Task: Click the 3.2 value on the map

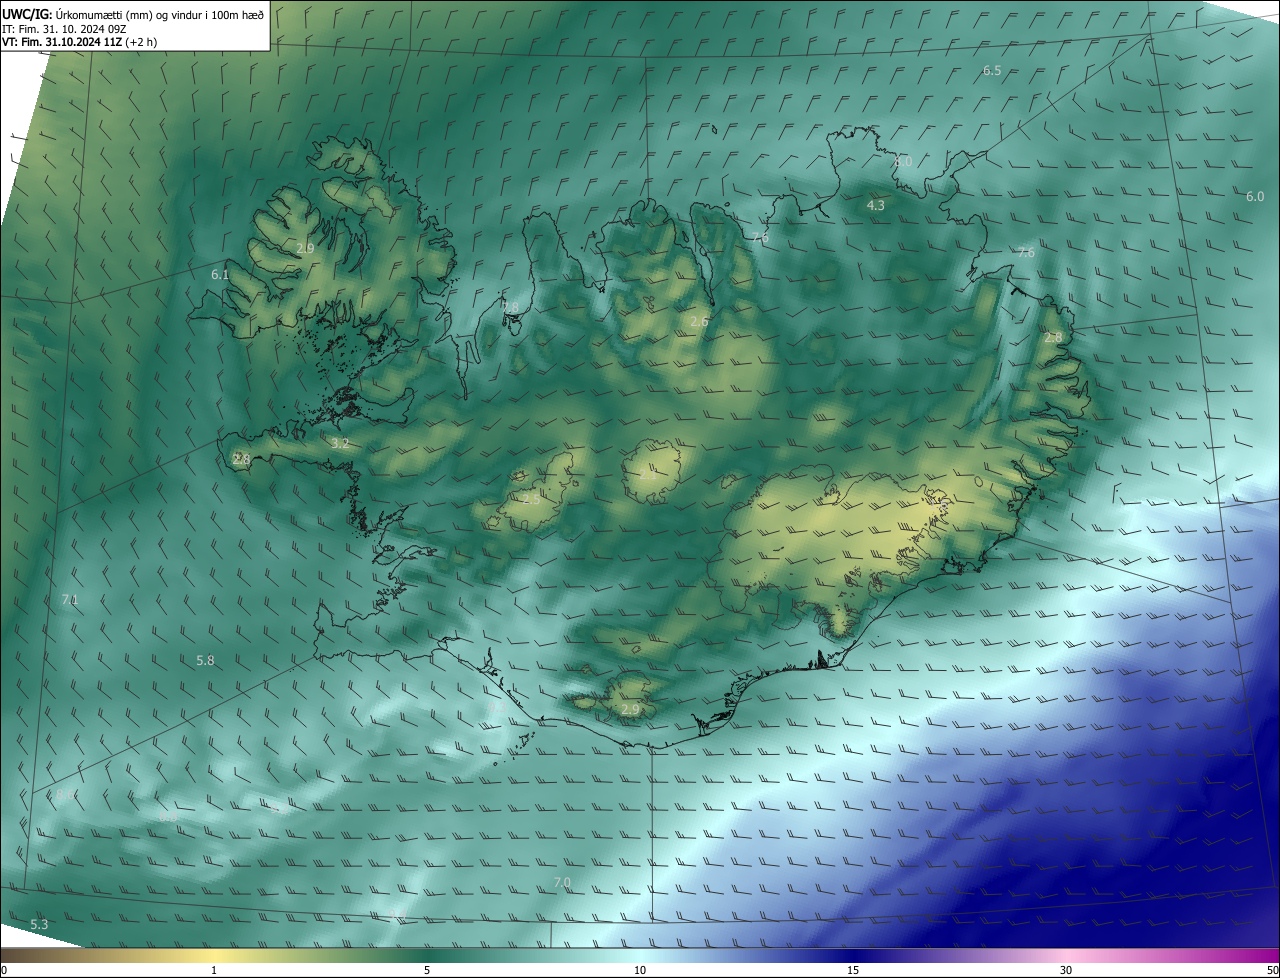Action: tap(340, 443)
